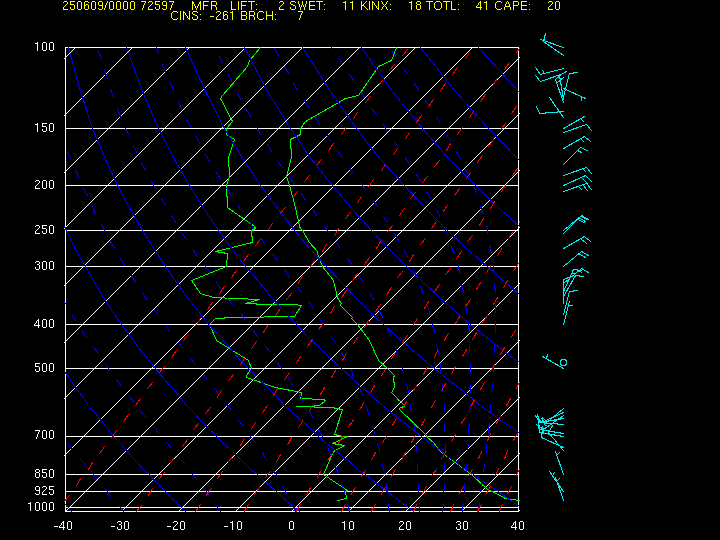
Task: Select the BRCH value 7
Action: click(300, 16)
